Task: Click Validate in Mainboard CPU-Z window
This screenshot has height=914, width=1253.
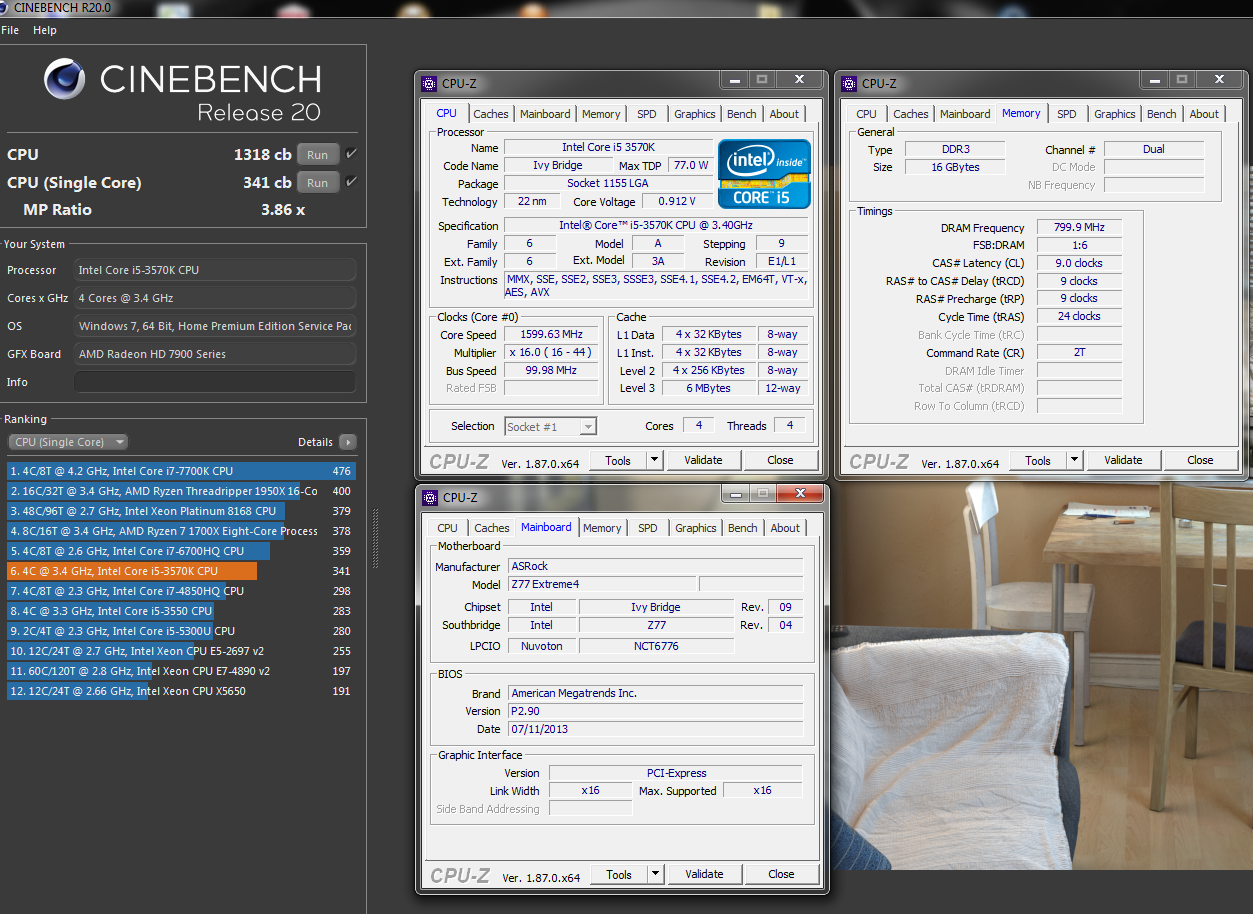Action: click(x=704, y=874)
